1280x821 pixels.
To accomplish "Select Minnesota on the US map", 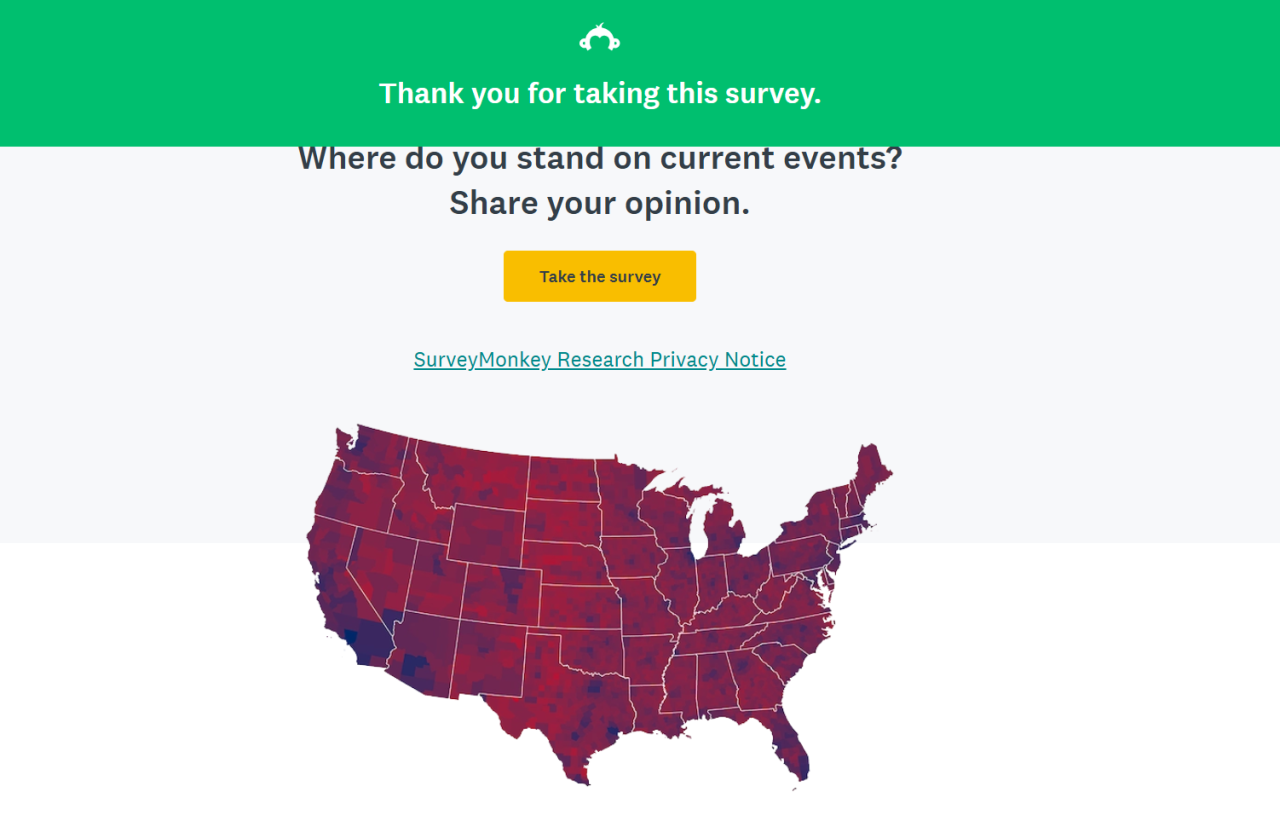I will pyautogui.click(x=625, y=500).
